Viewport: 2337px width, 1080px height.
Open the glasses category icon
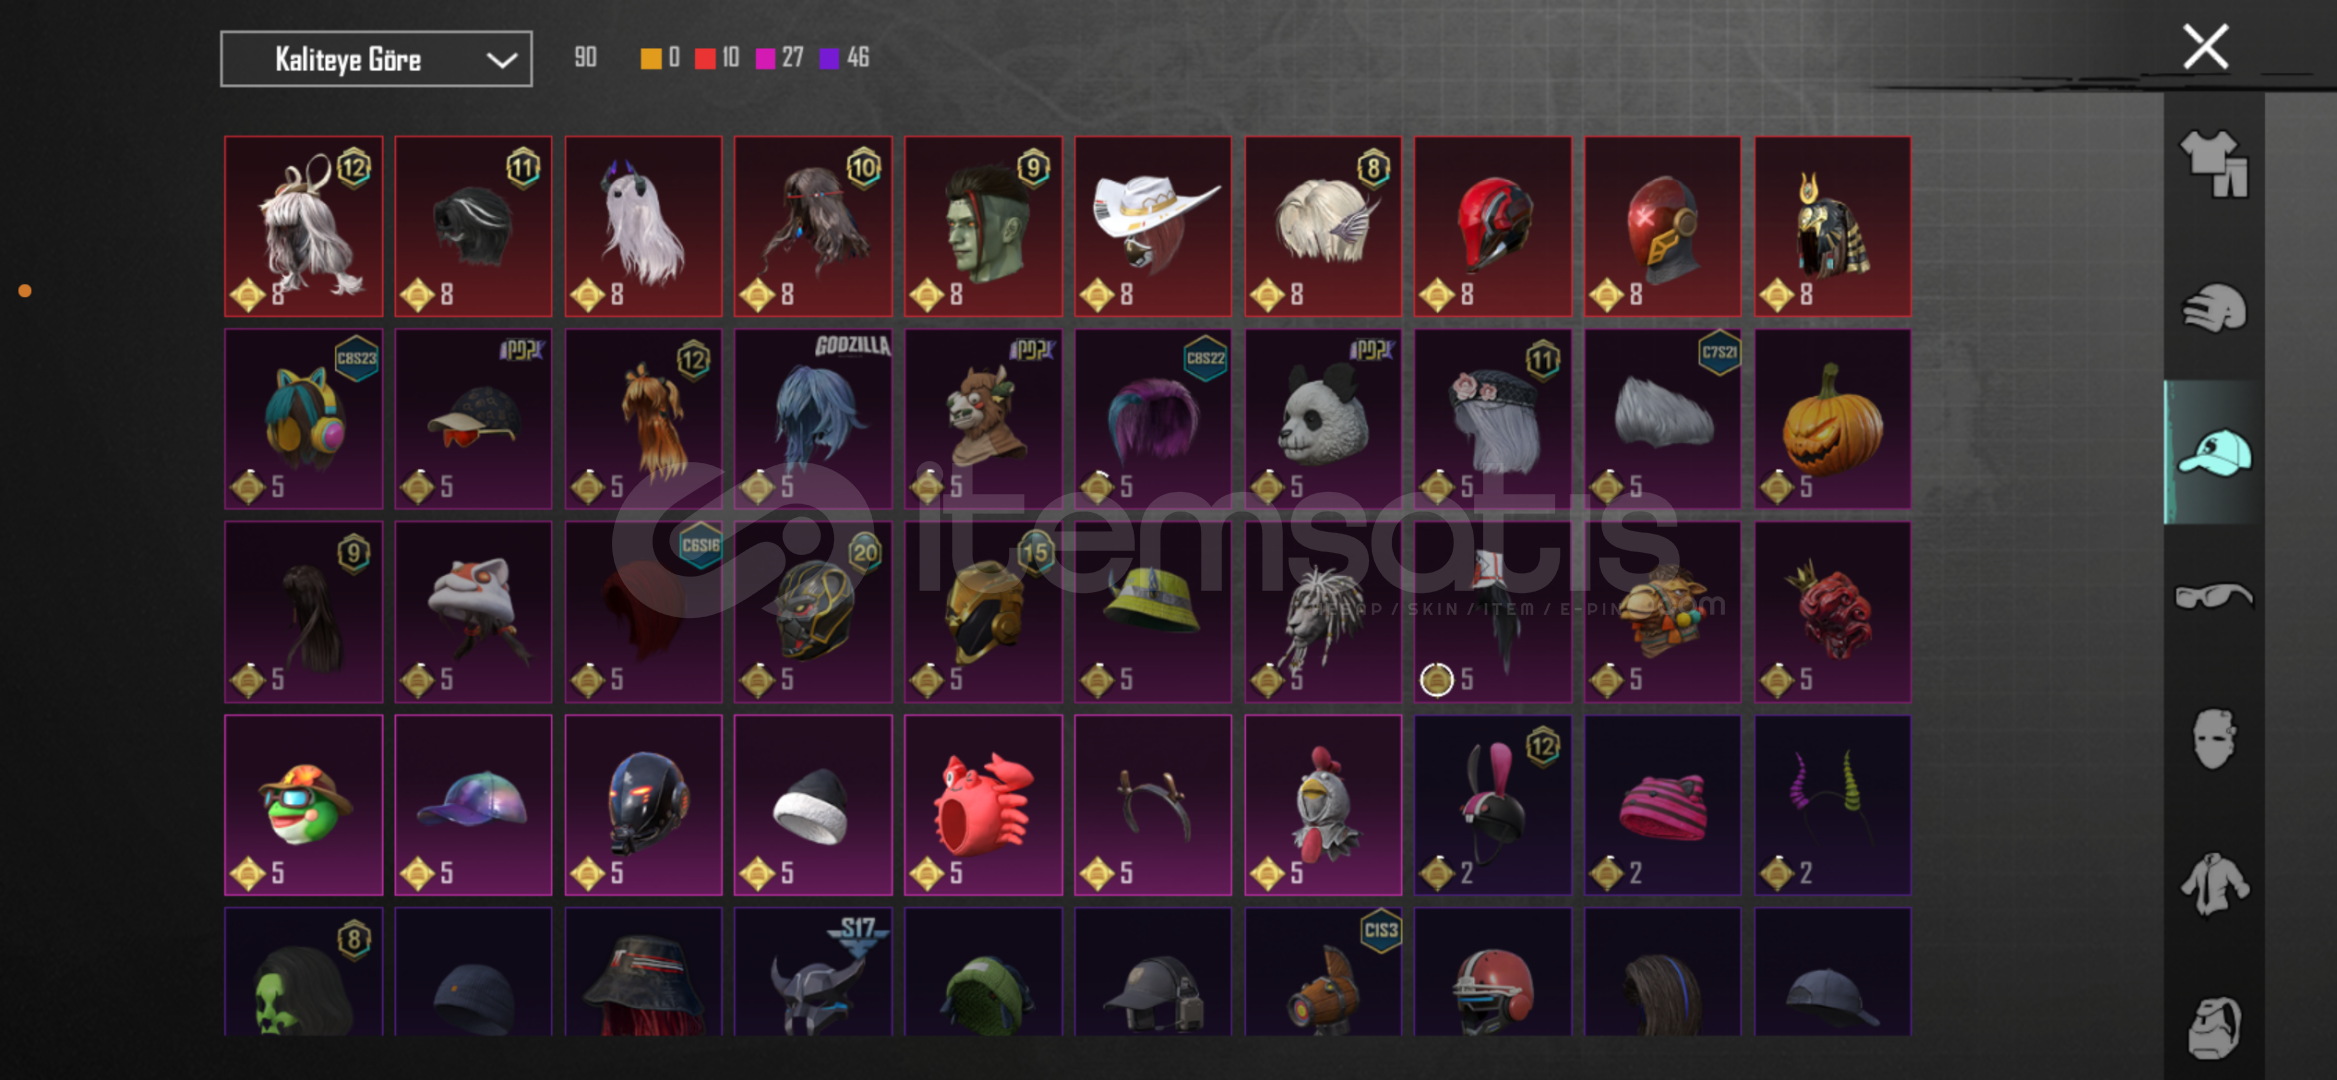coord(2214,596)
